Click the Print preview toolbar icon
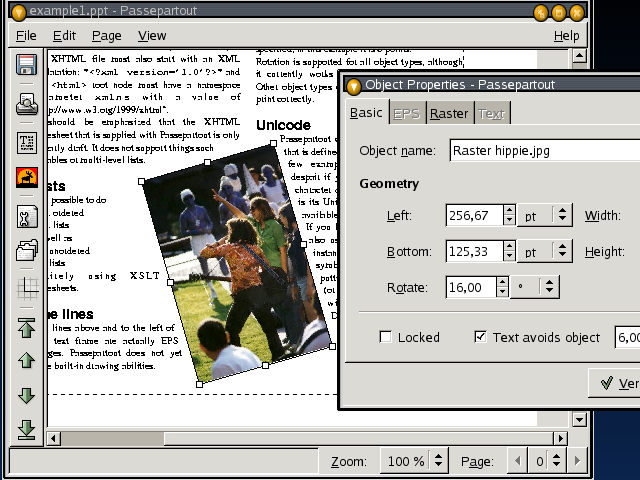 click(x=27, y=104)
